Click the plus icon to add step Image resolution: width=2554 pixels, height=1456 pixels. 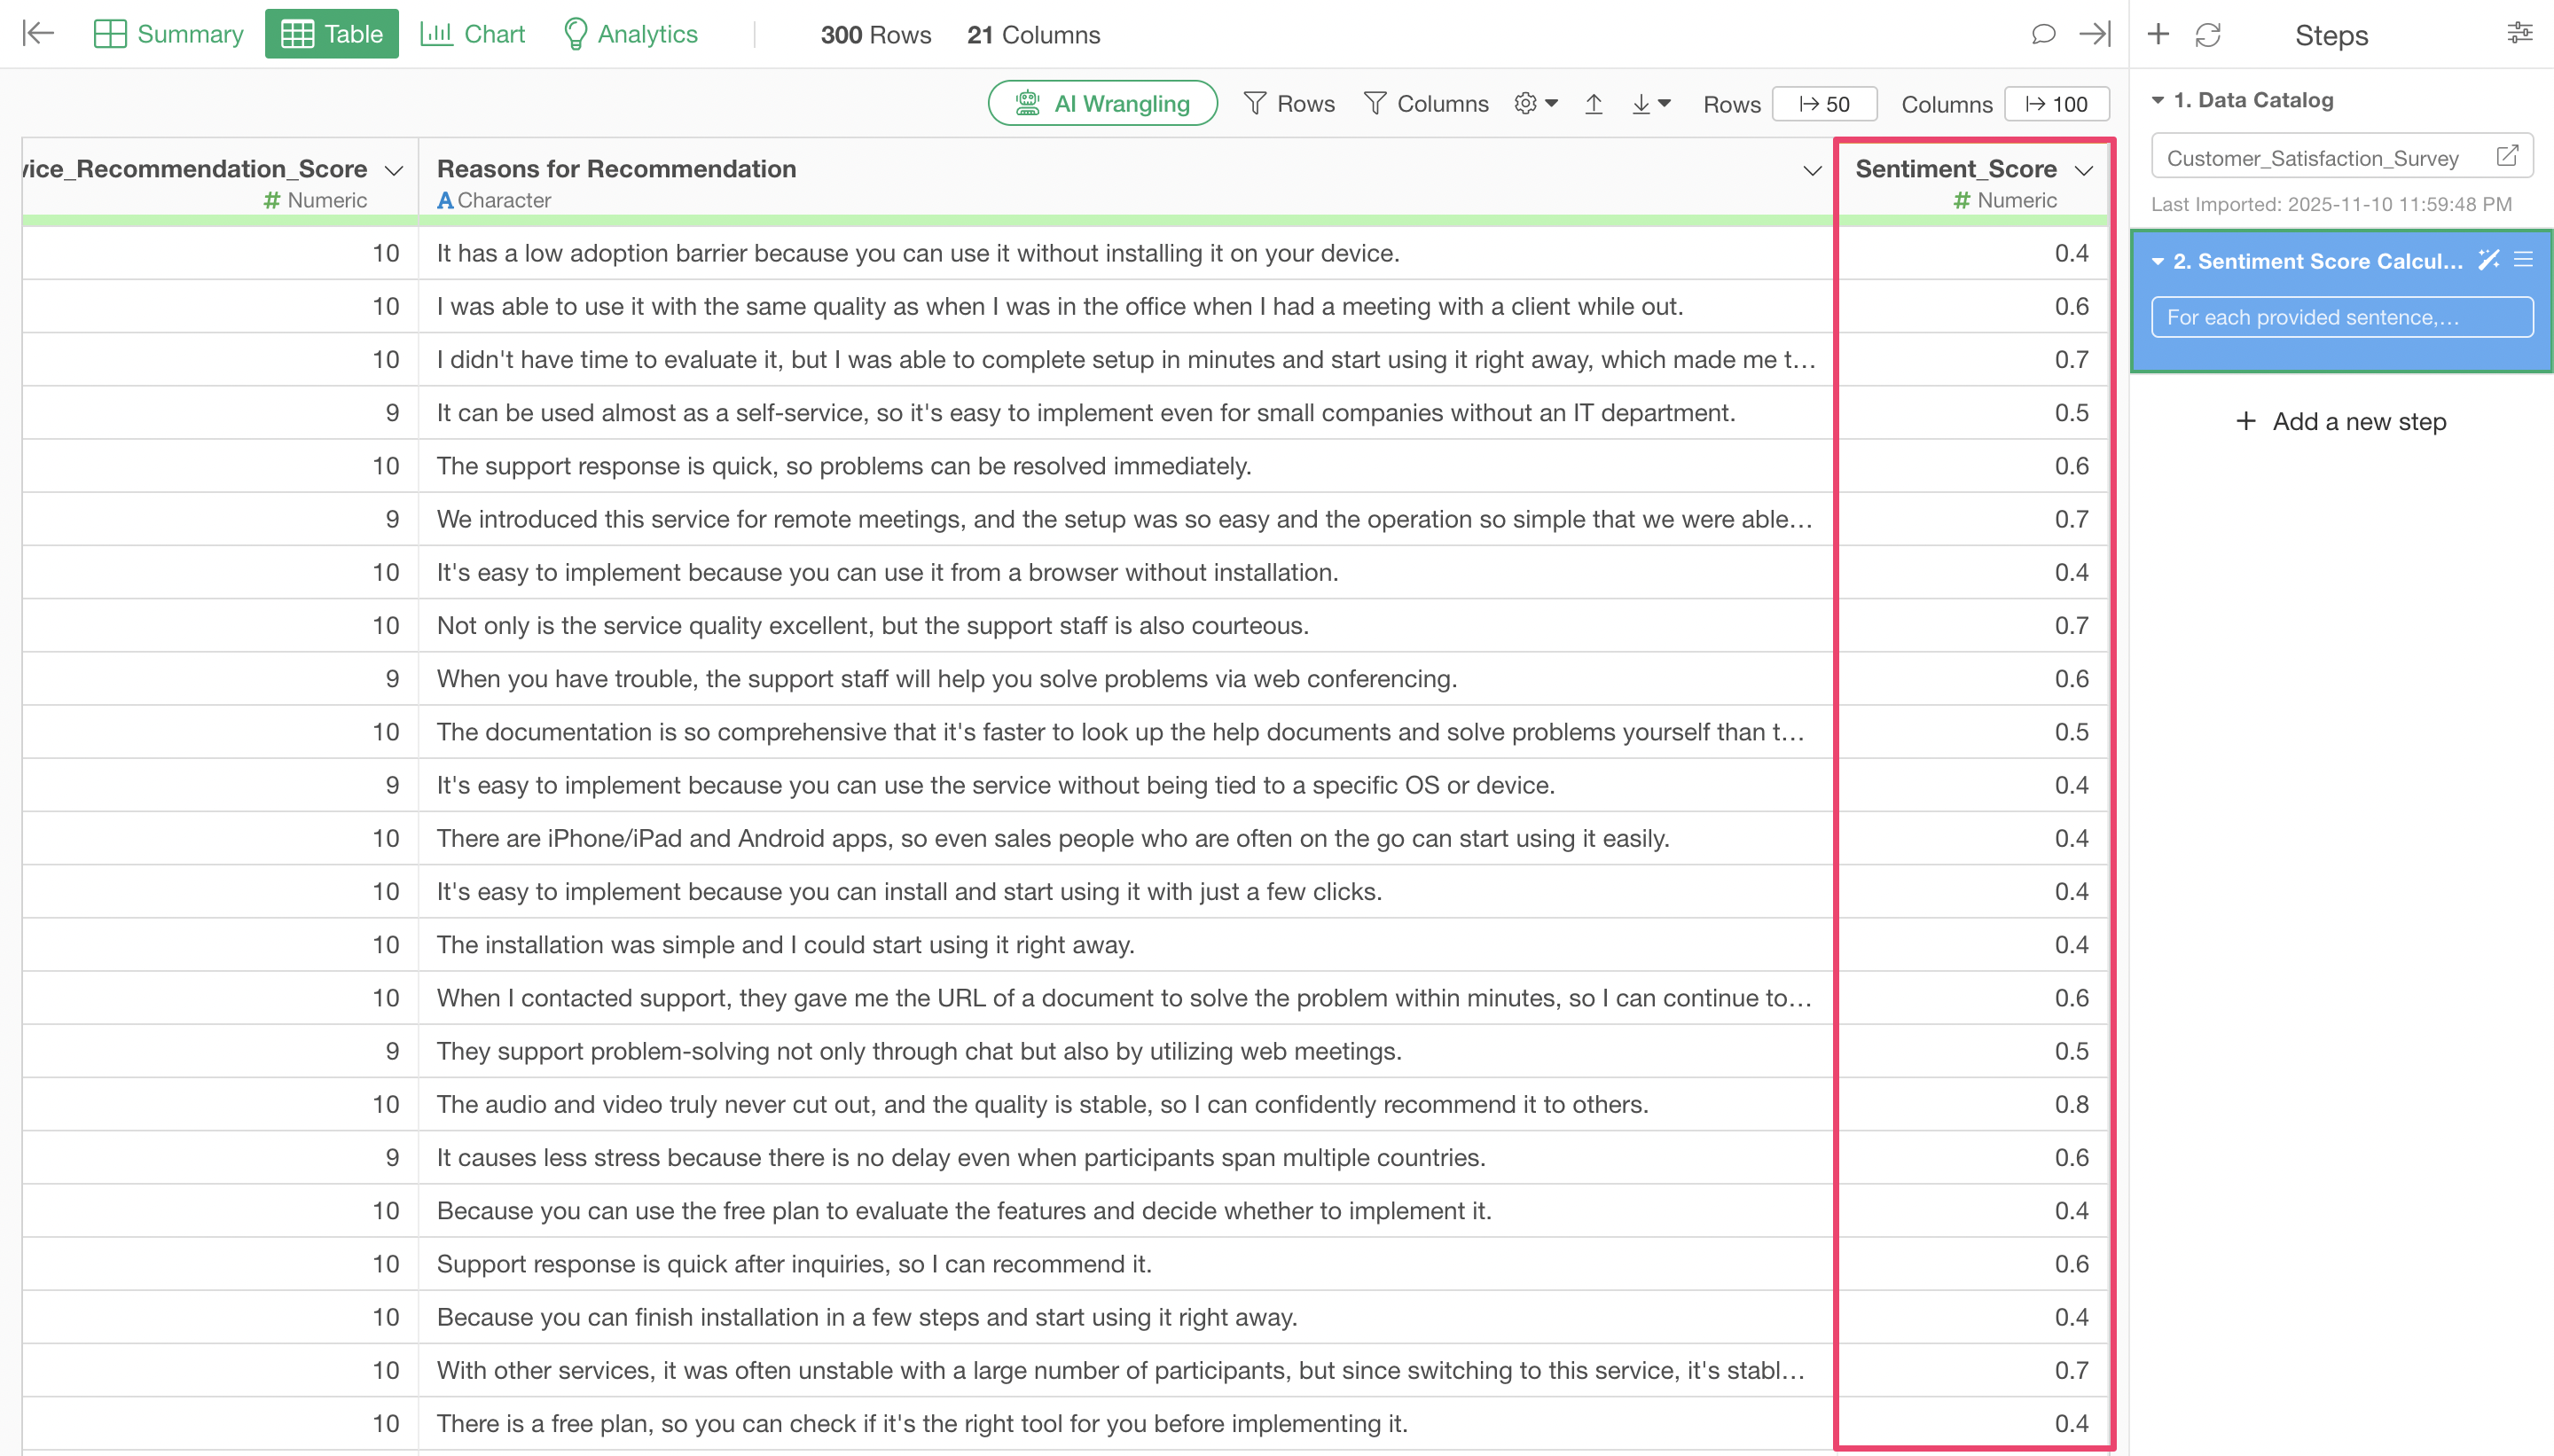tap(2158, 34)
